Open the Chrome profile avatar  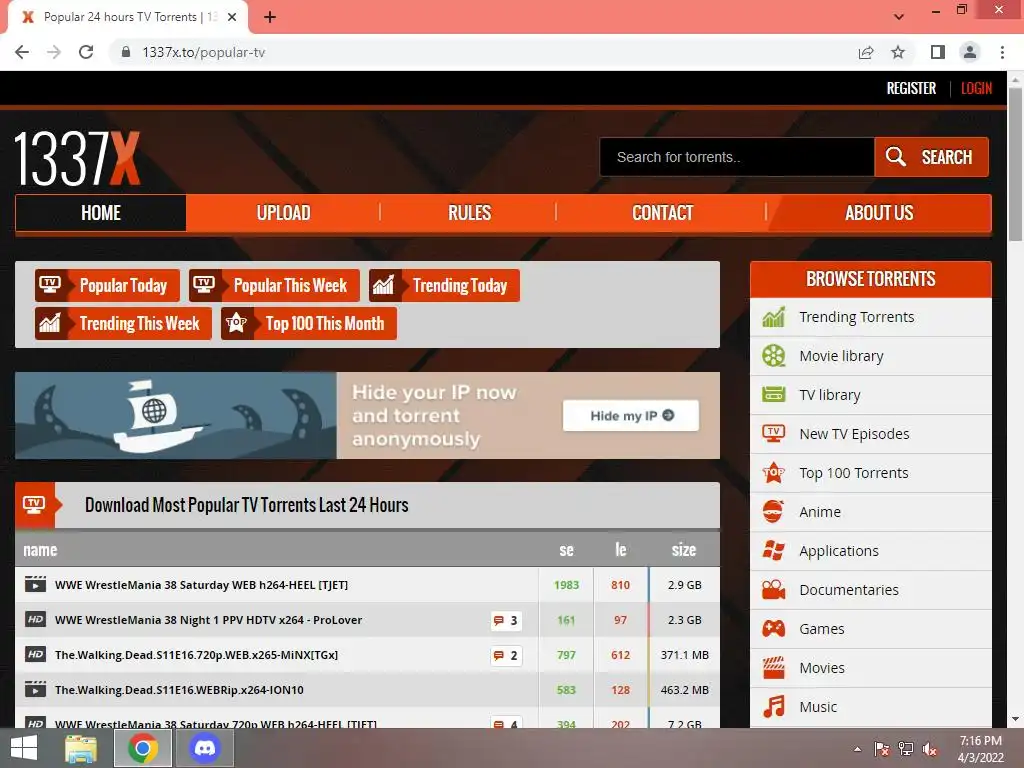pos(970,52)
